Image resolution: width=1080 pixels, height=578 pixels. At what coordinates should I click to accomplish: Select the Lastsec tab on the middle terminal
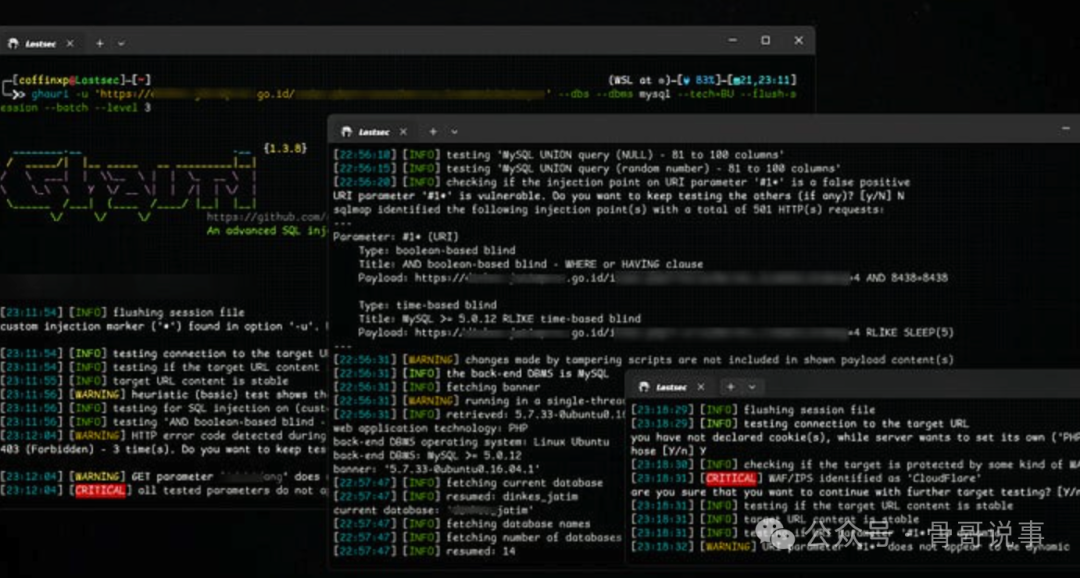tap(374, 131)
